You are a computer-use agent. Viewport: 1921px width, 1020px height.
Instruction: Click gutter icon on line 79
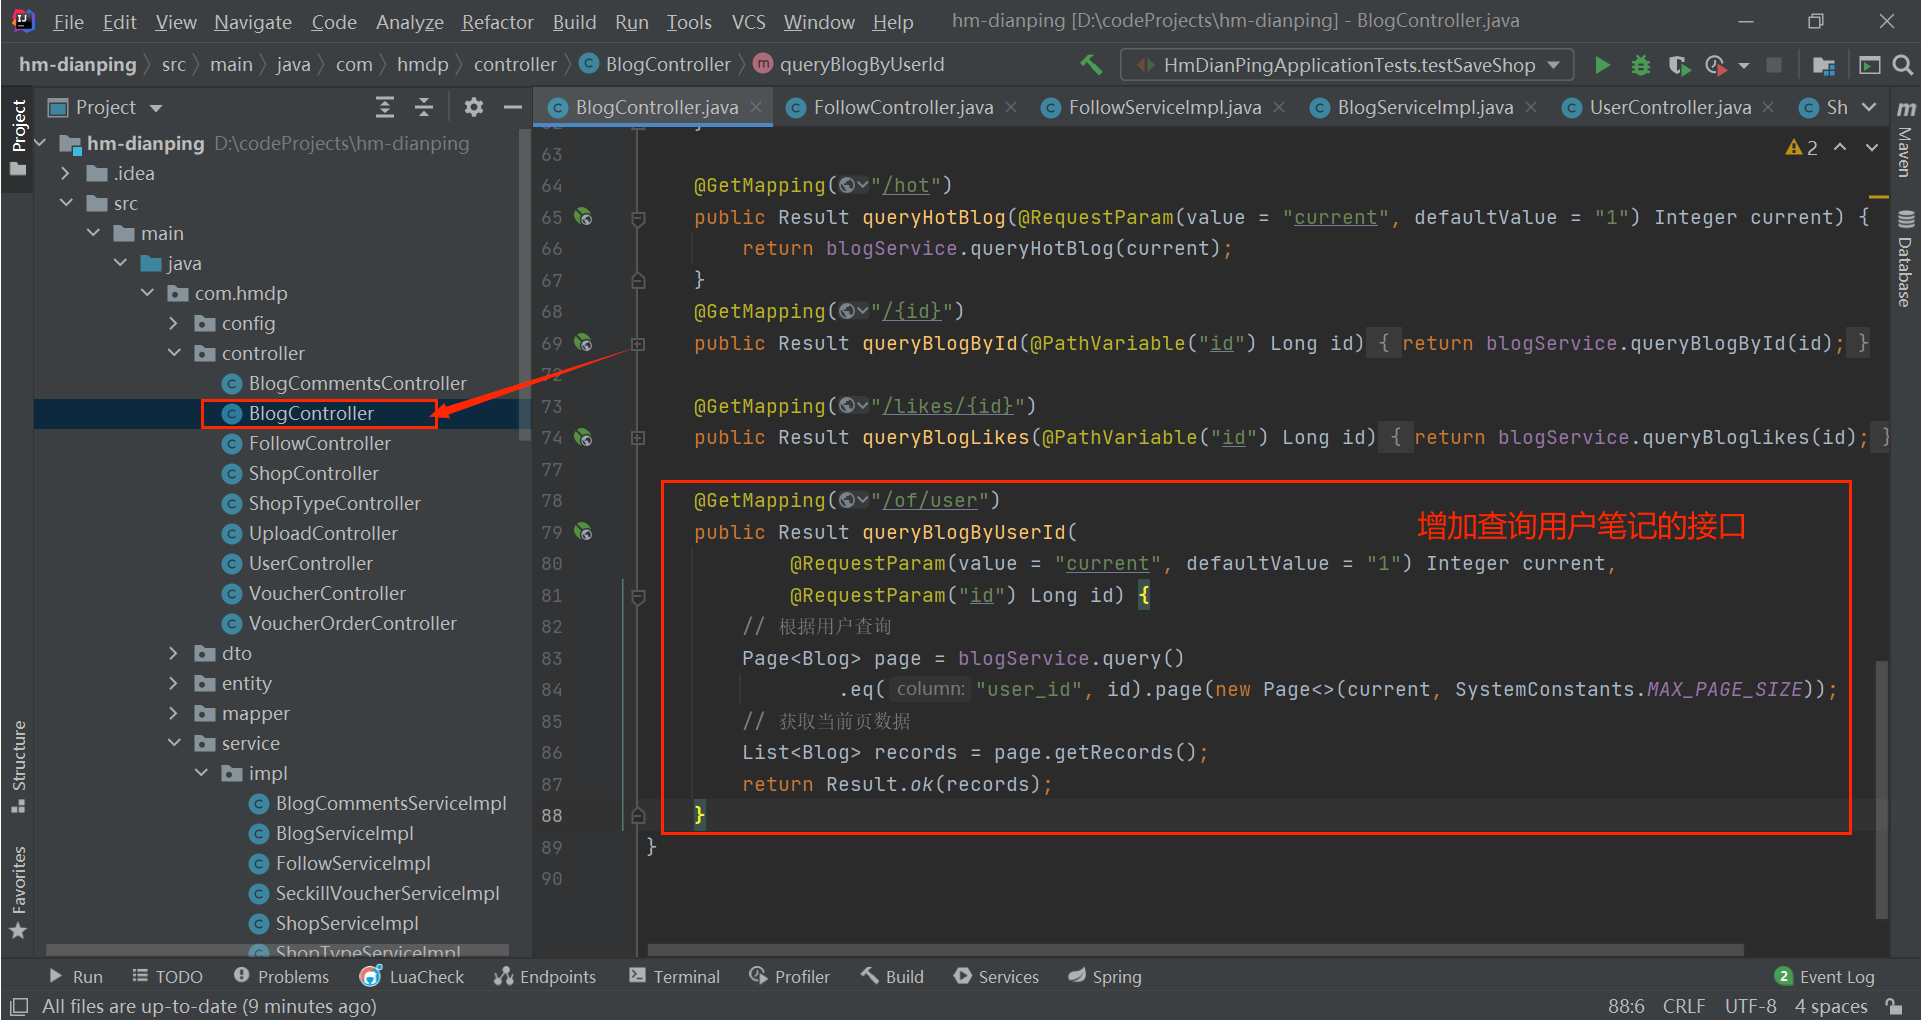[x=583, y=532]
